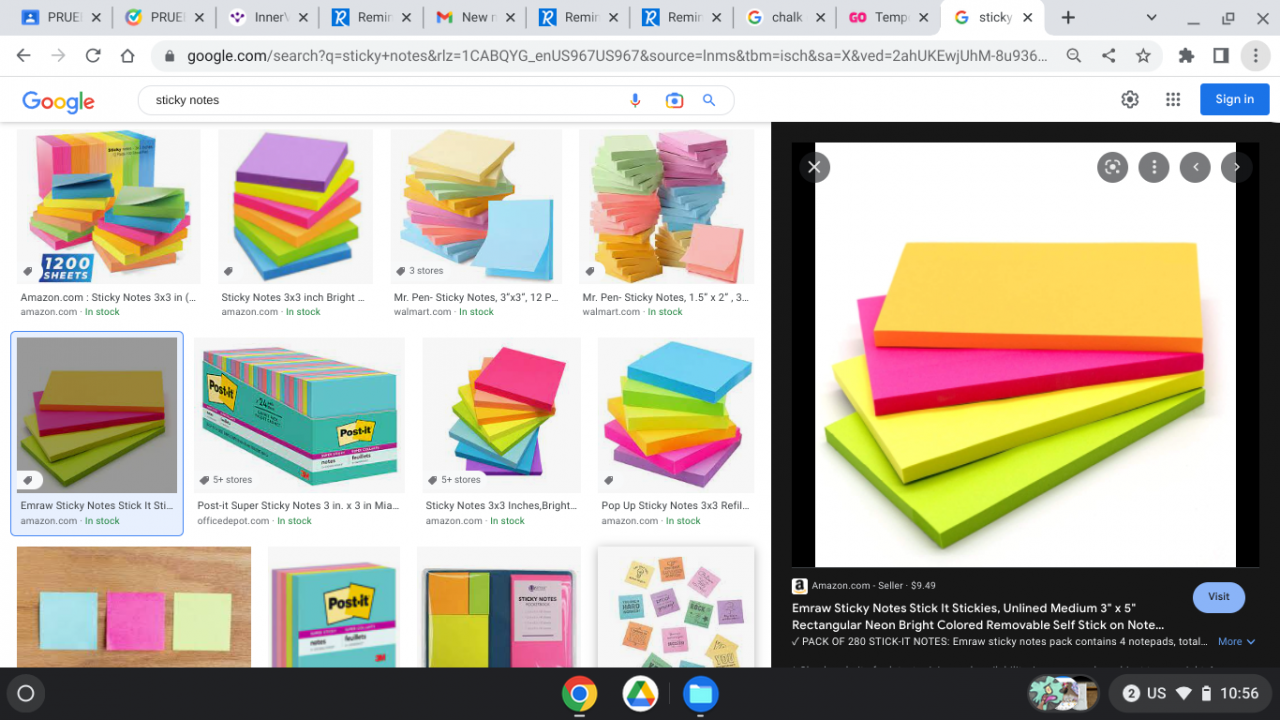Switch to the first PRUE tab
Screen dimensions: 1280x720
[60, 17]
